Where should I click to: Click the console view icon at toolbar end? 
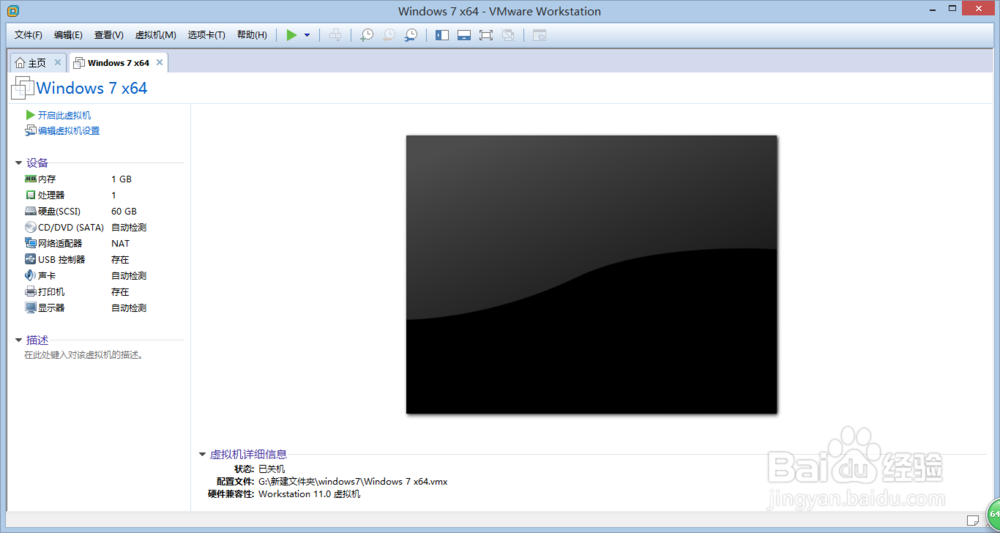(540, 35)
